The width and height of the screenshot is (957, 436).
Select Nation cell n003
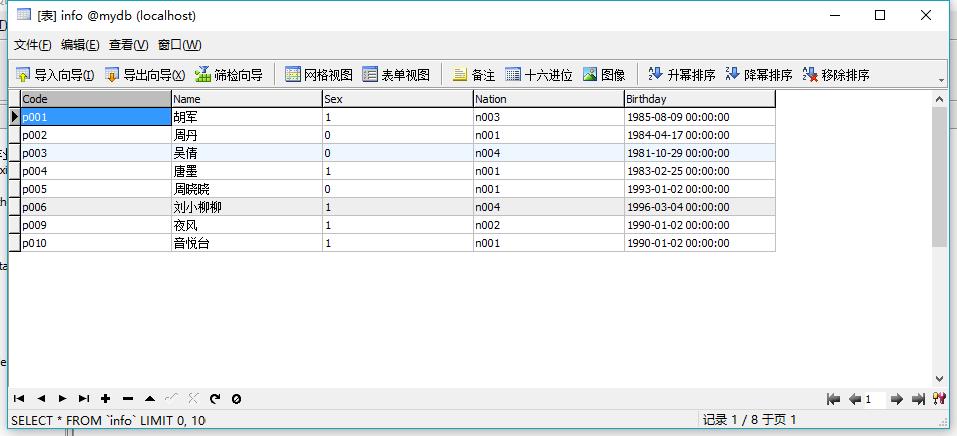(549, 117)
